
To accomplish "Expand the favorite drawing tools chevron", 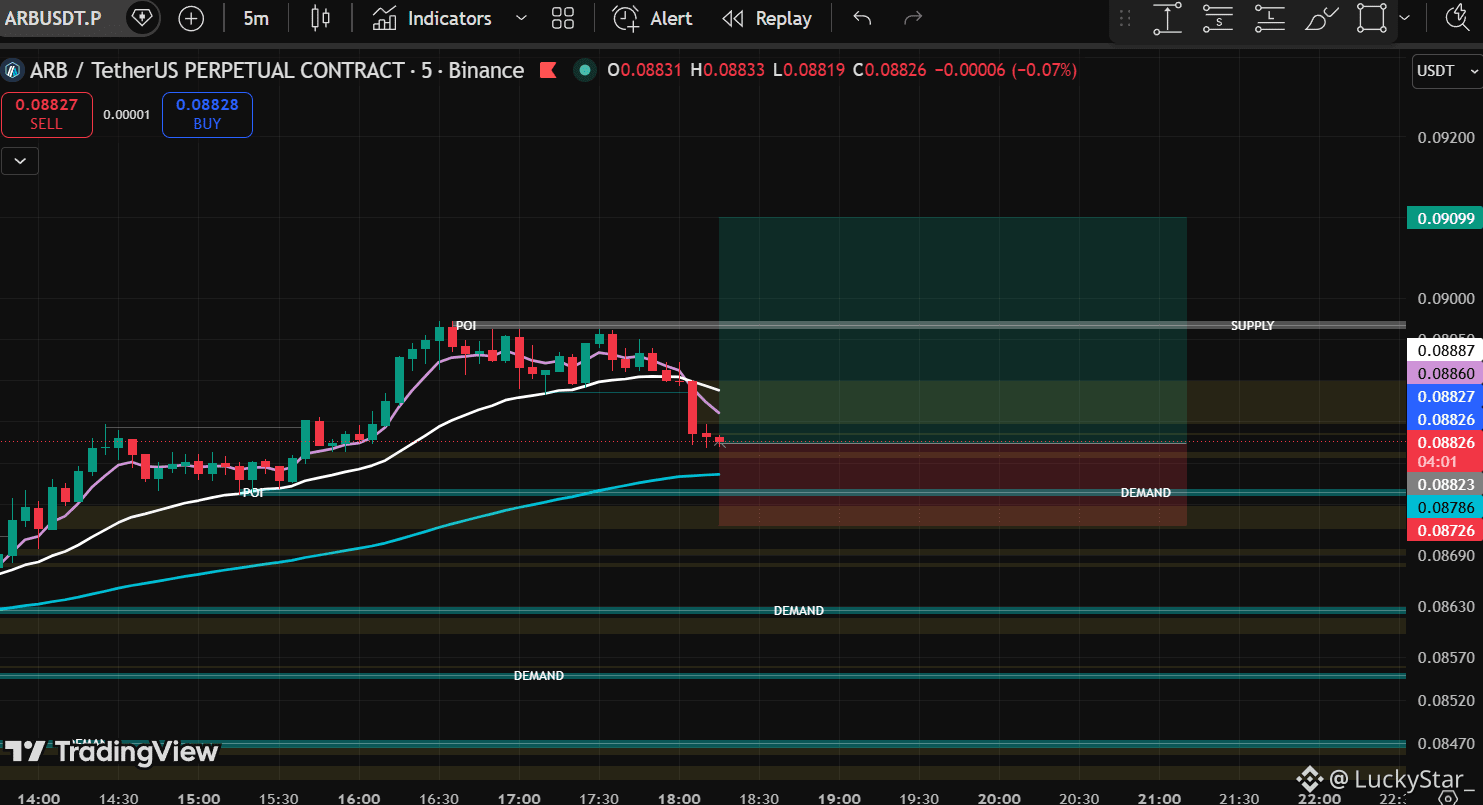I will [1405, 18].
